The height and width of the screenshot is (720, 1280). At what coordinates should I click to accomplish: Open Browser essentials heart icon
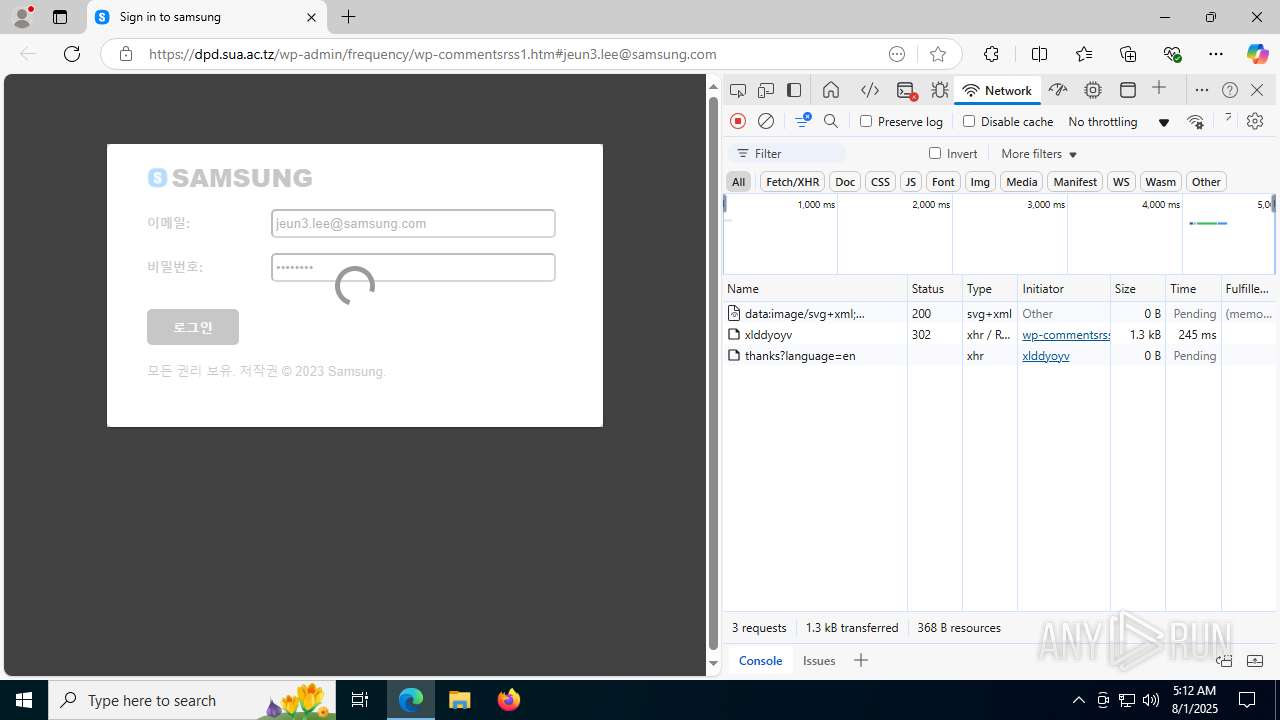point(1172,54)
